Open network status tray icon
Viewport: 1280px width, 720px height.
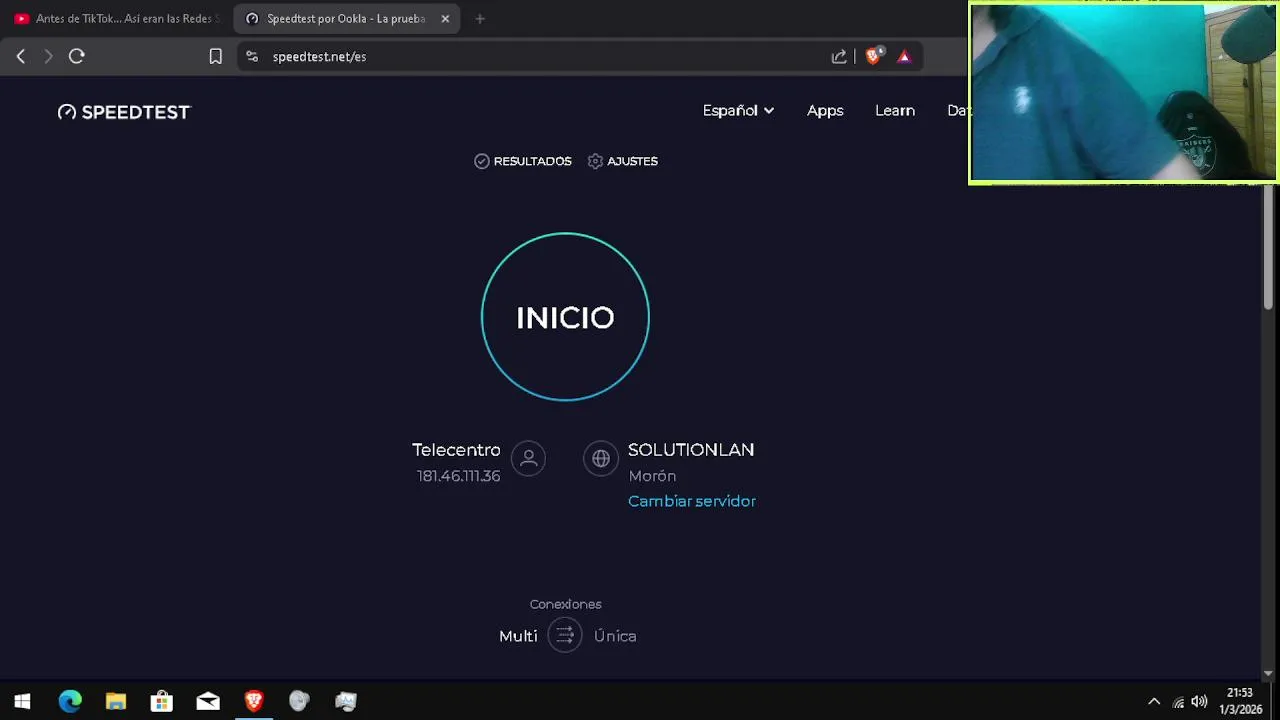point(1178,702)
